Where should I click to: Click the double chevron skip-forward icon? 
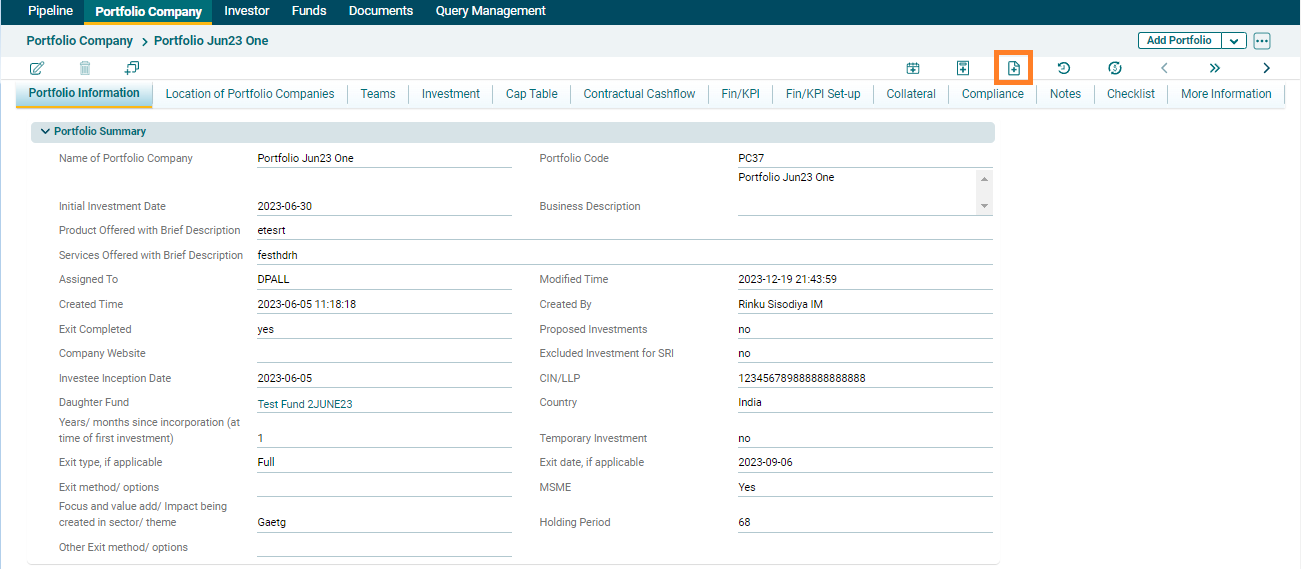(x=1215, y=68)
